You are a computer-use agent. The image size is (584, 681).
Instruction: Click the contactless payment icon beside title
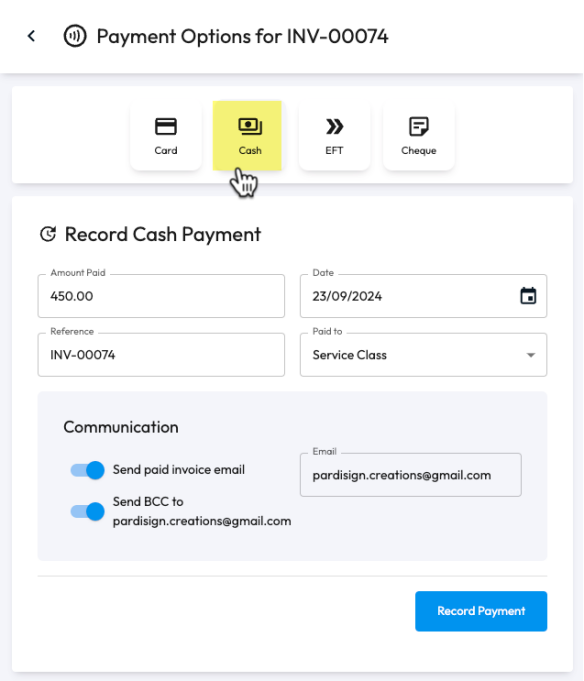75,36
